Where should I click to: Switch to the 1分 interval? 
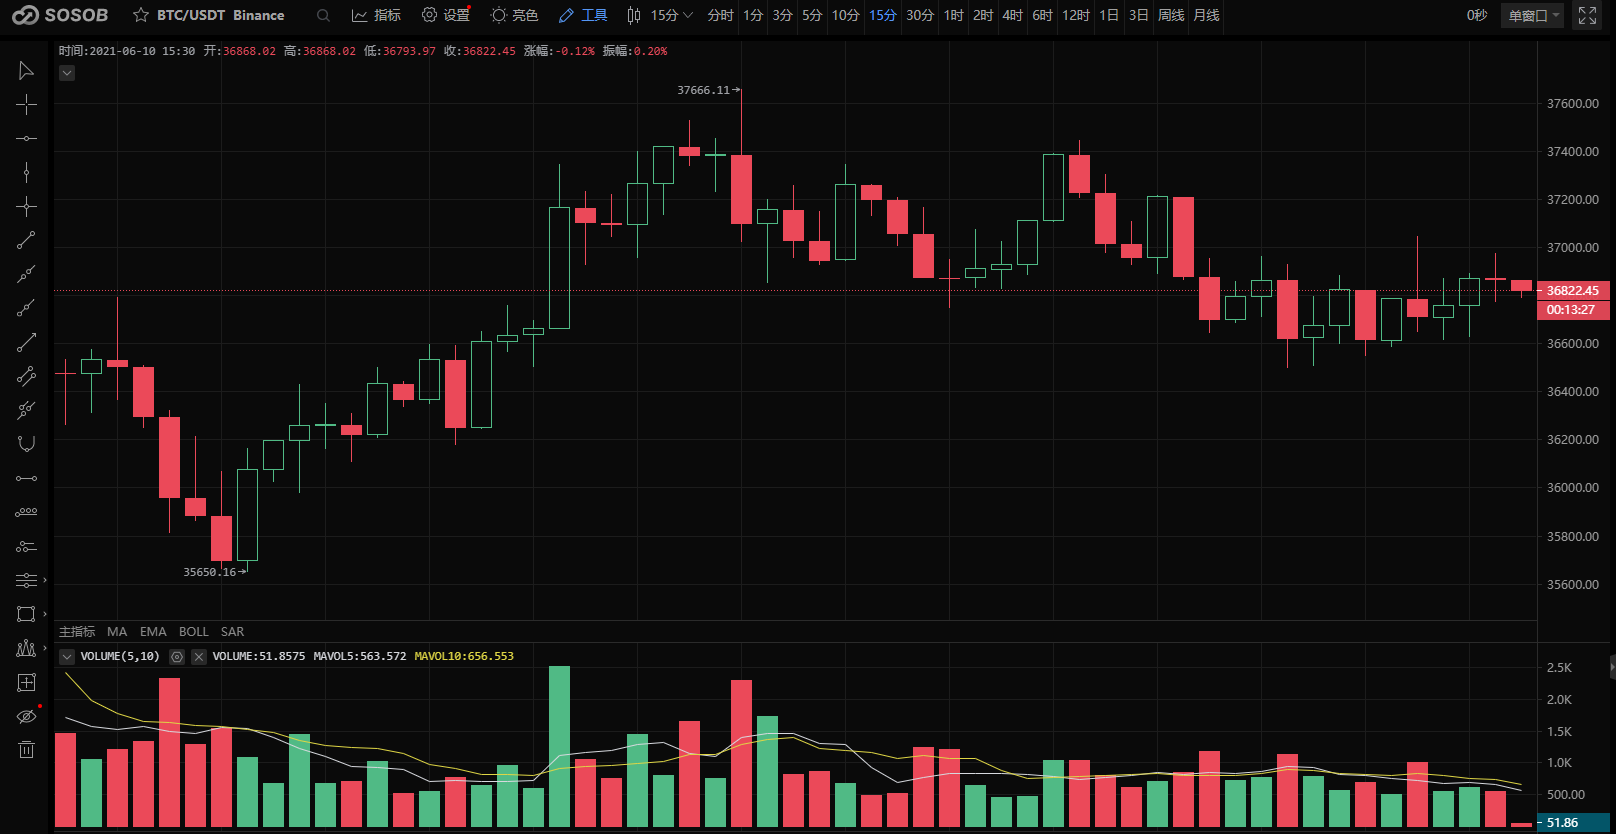(753, 15)
